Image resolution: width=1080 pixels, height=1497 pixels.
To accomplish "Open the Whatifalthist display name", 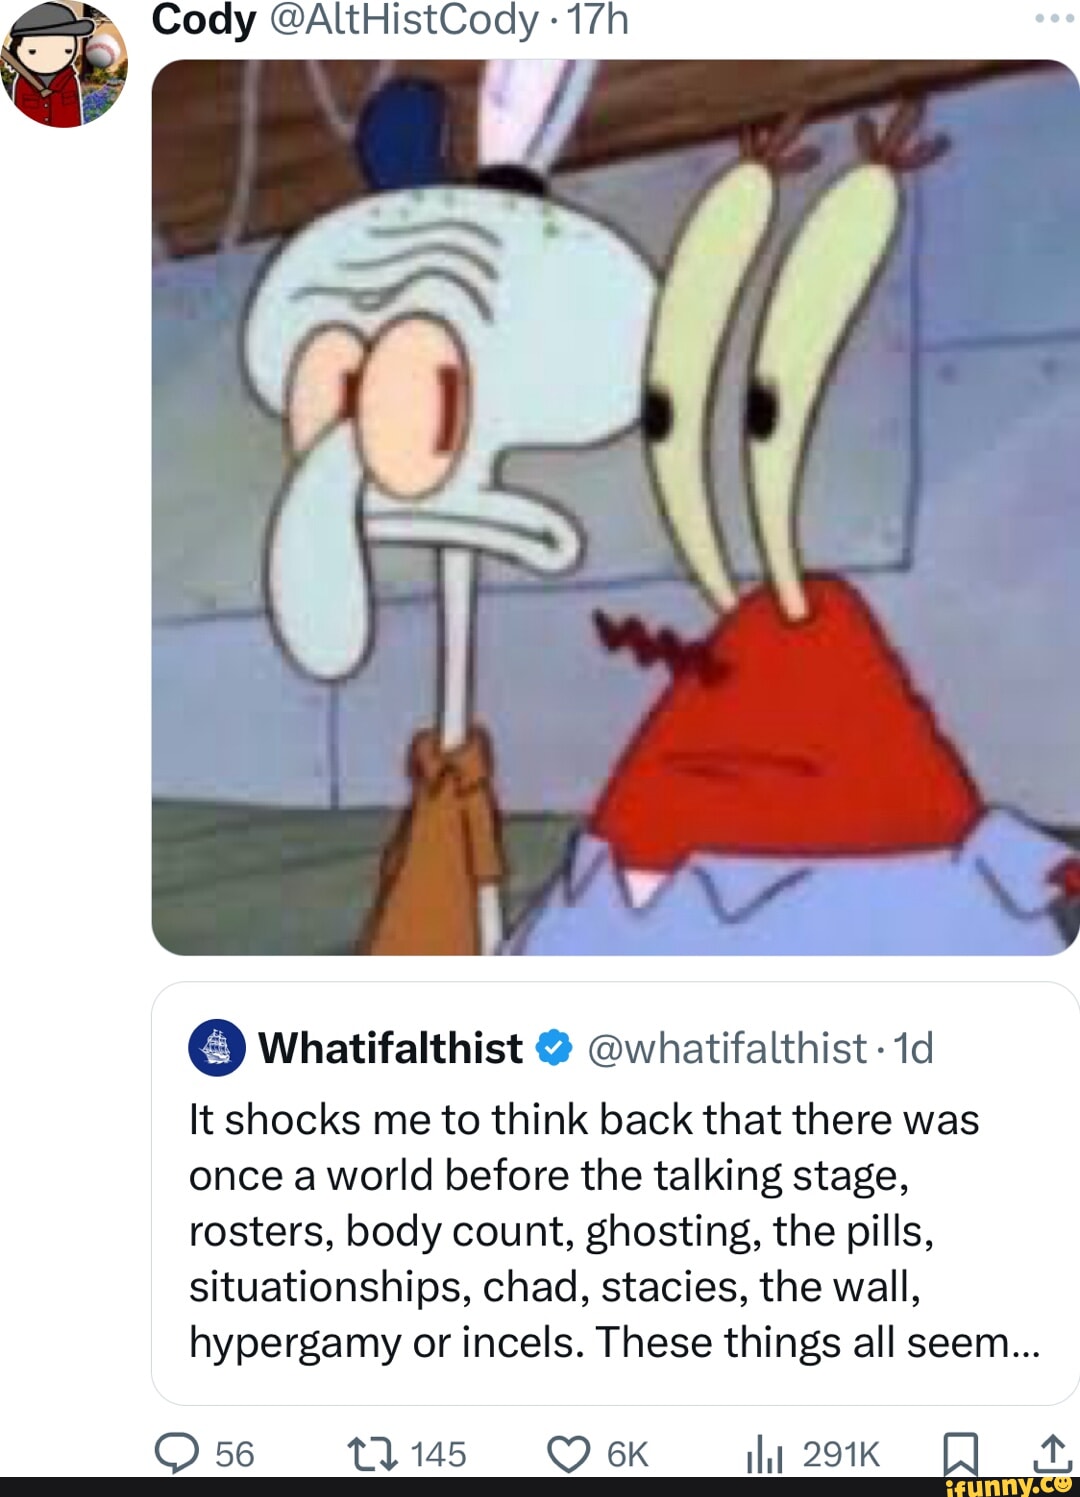I will click(390, 1048).
